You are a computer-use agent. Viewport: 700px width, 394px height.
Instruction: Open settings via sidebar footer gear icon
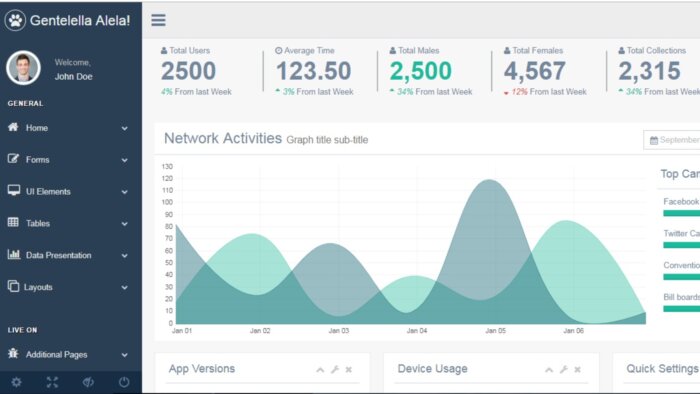pyautogui.click(x=17, y=382)
